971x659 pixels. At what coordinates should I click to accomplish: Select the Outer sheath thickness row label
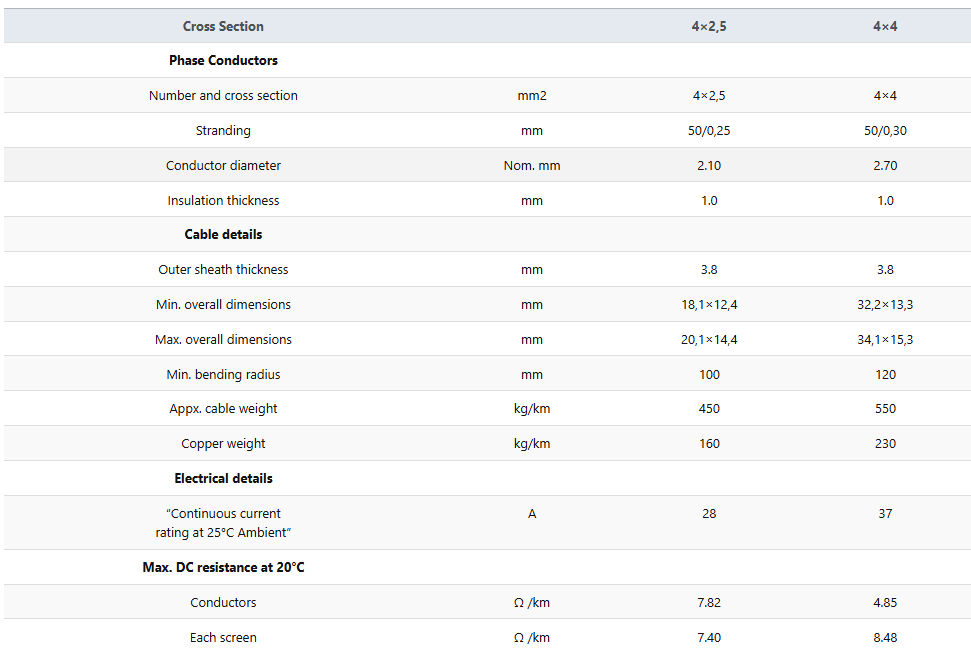tap(223, 269)
